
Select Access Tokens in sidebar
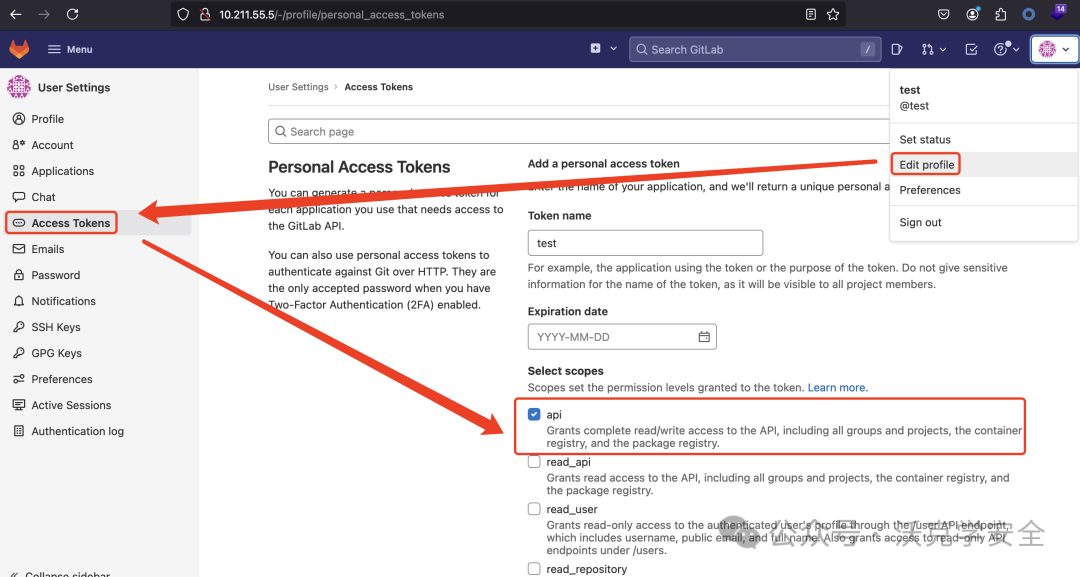tap(70, 223)
